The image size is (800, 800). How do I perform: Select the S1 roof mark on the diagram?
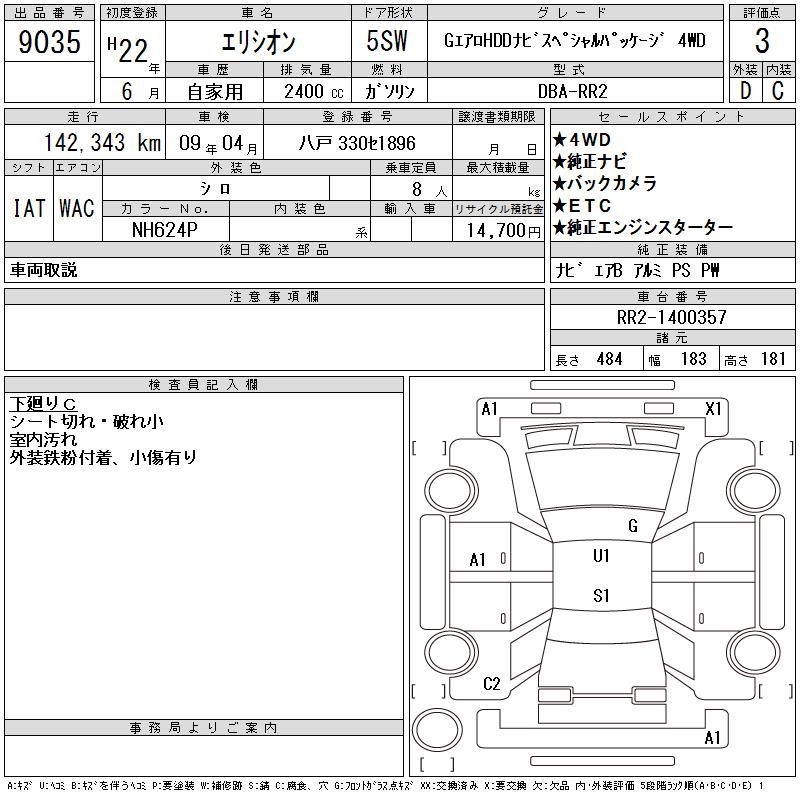click(x=602, y=595)
